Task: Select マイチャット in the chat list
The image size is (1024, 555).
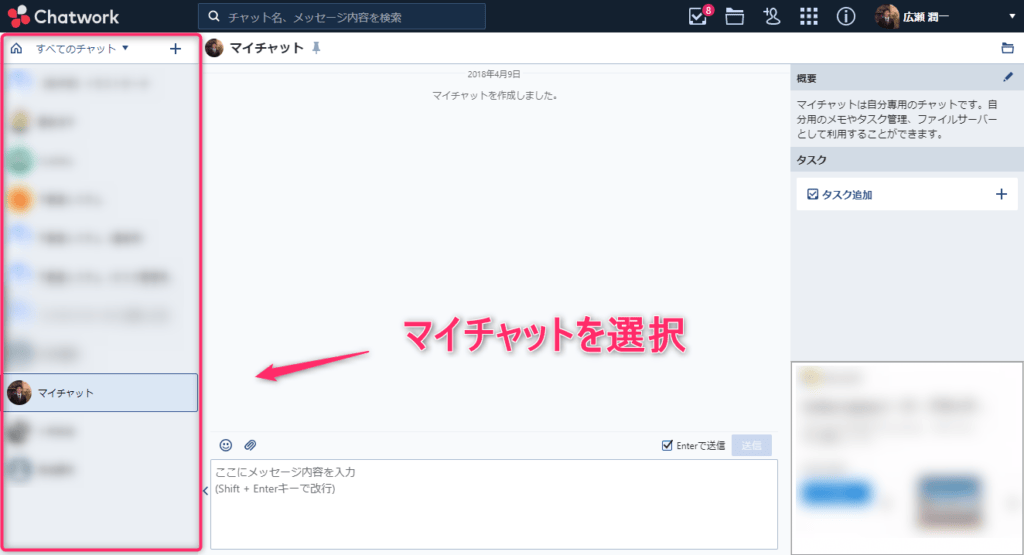Action: [x=101, y=392]
